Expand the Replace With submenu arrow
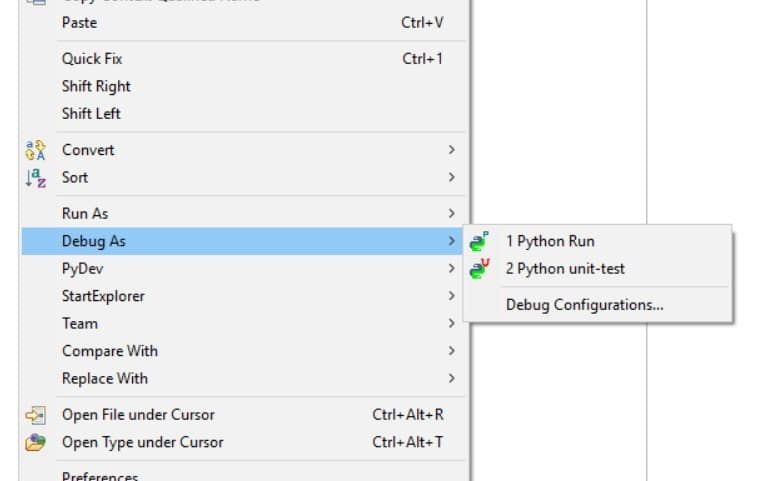Image resolution: width=767 pixels, height=481 pixels. (x=451, y=378)
